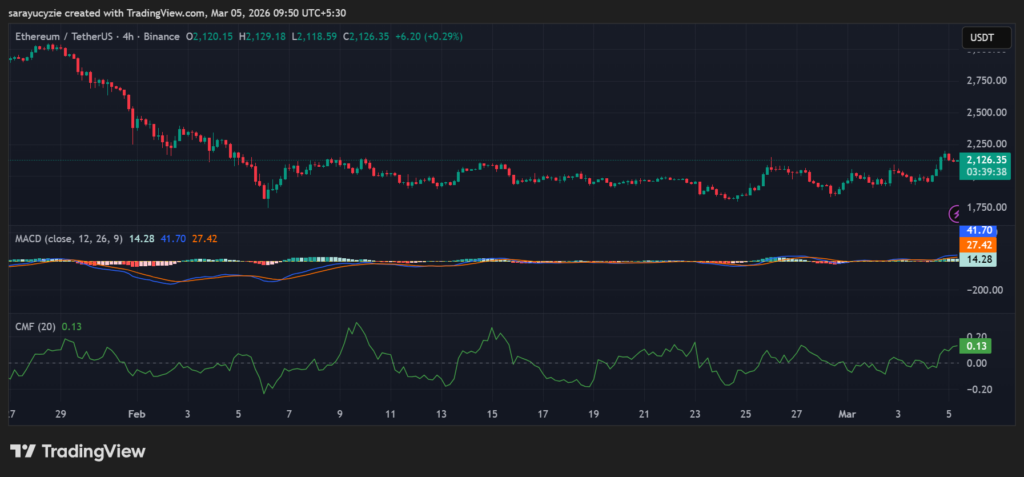The image size is (1024, 477).
Task: Click the TradingView logo at bottom left
Action: [78, 451]
